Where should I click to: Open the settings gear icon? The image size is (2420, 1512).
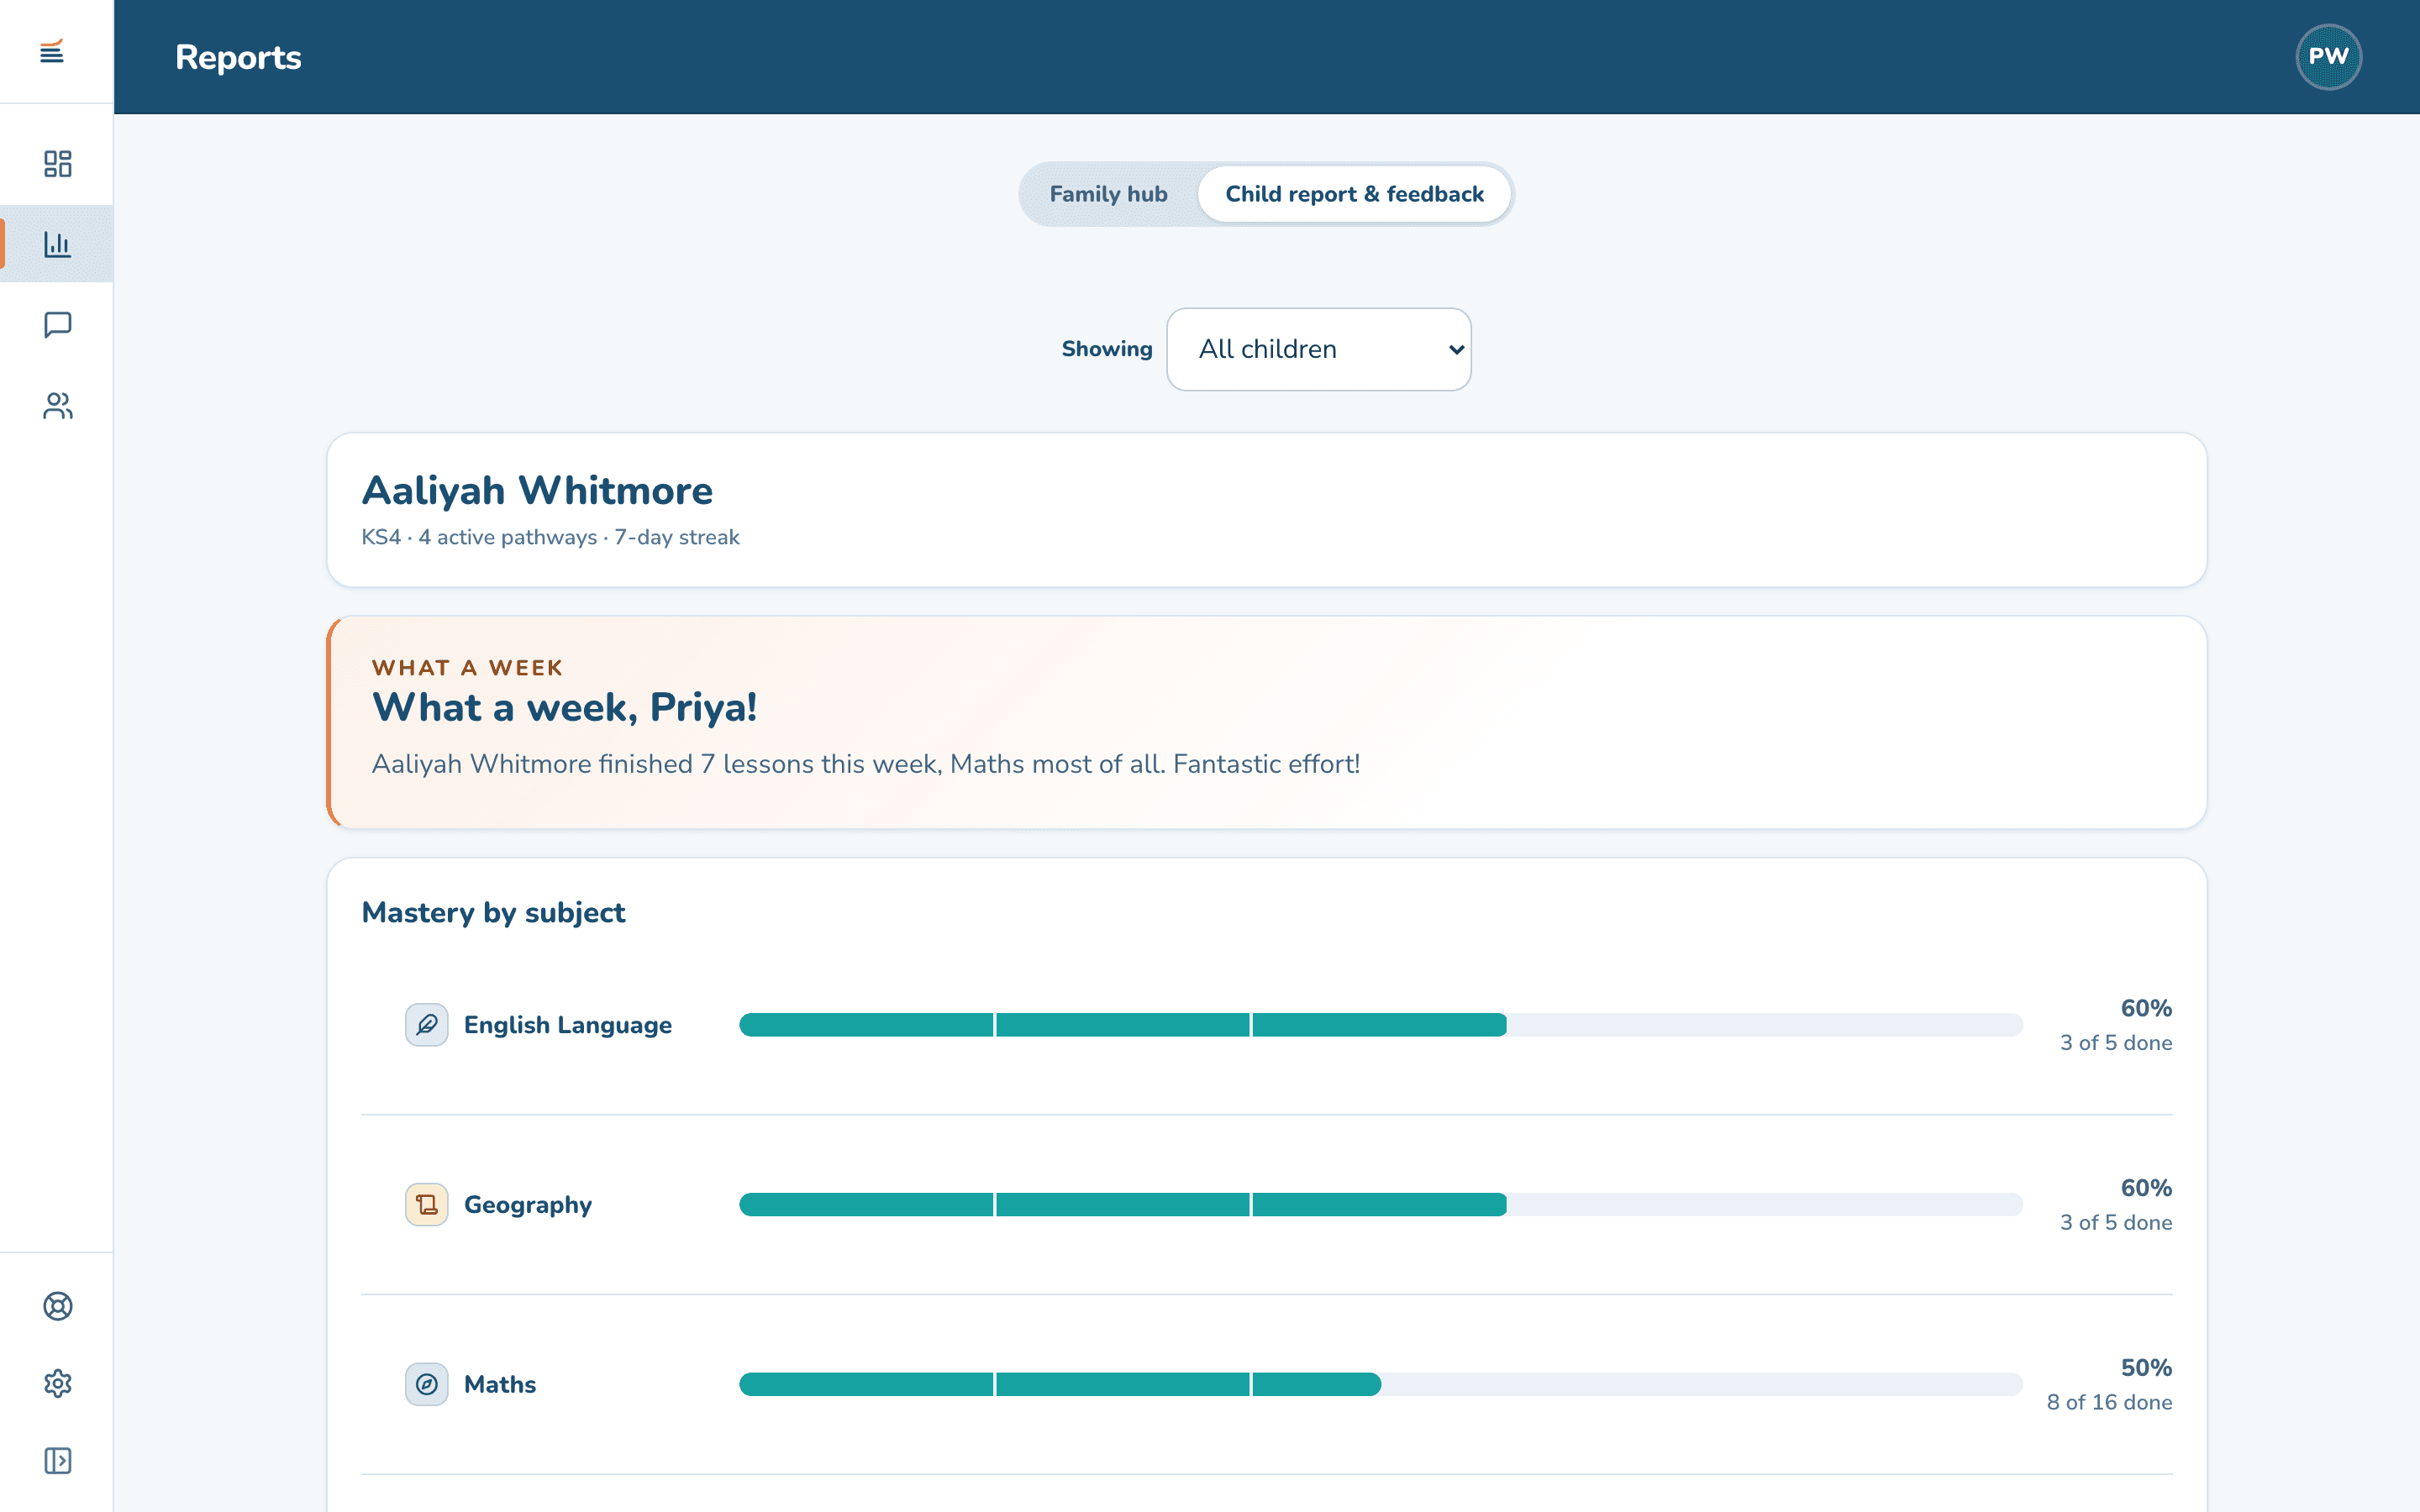(x=57, y=1384)
